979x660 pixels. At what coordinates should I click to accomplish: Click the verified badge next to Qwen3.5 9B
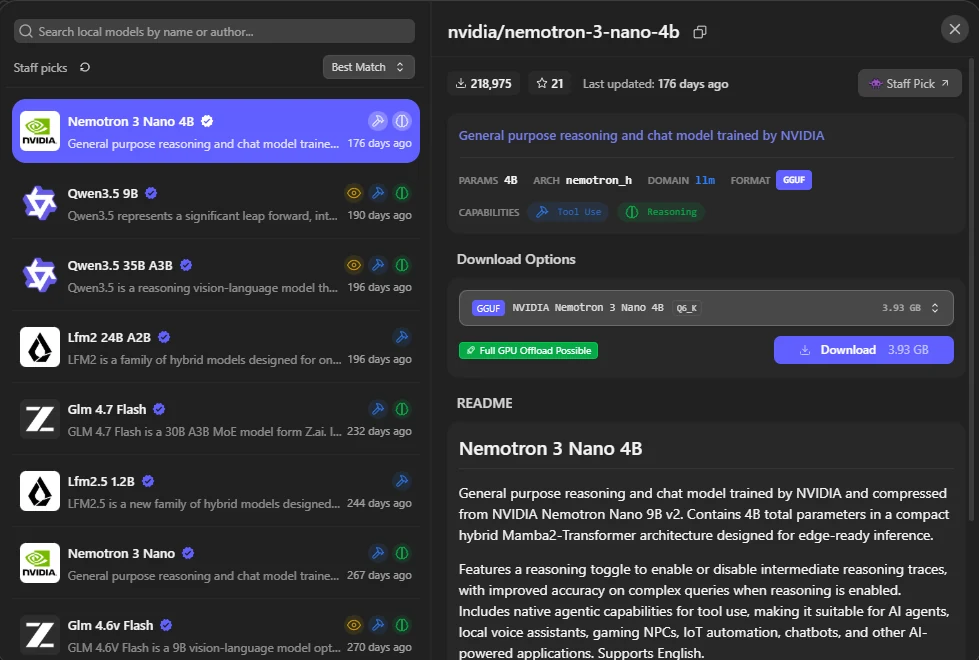pos(151,194)
